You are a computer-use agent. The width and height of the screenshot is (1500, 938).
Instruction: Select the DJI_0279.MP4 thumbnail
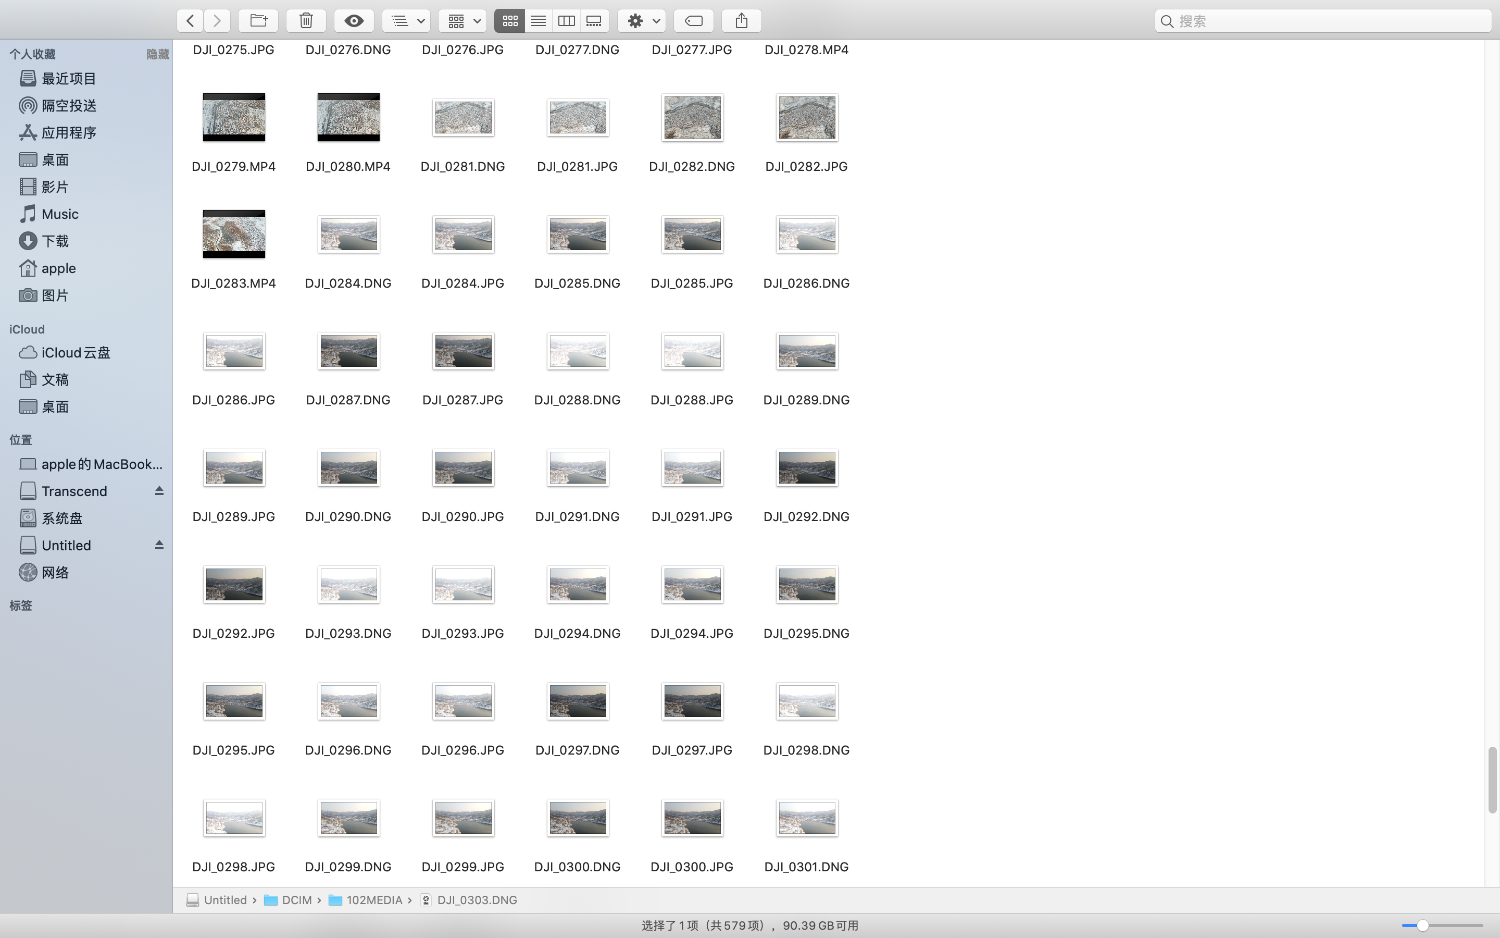pos(234,117)
